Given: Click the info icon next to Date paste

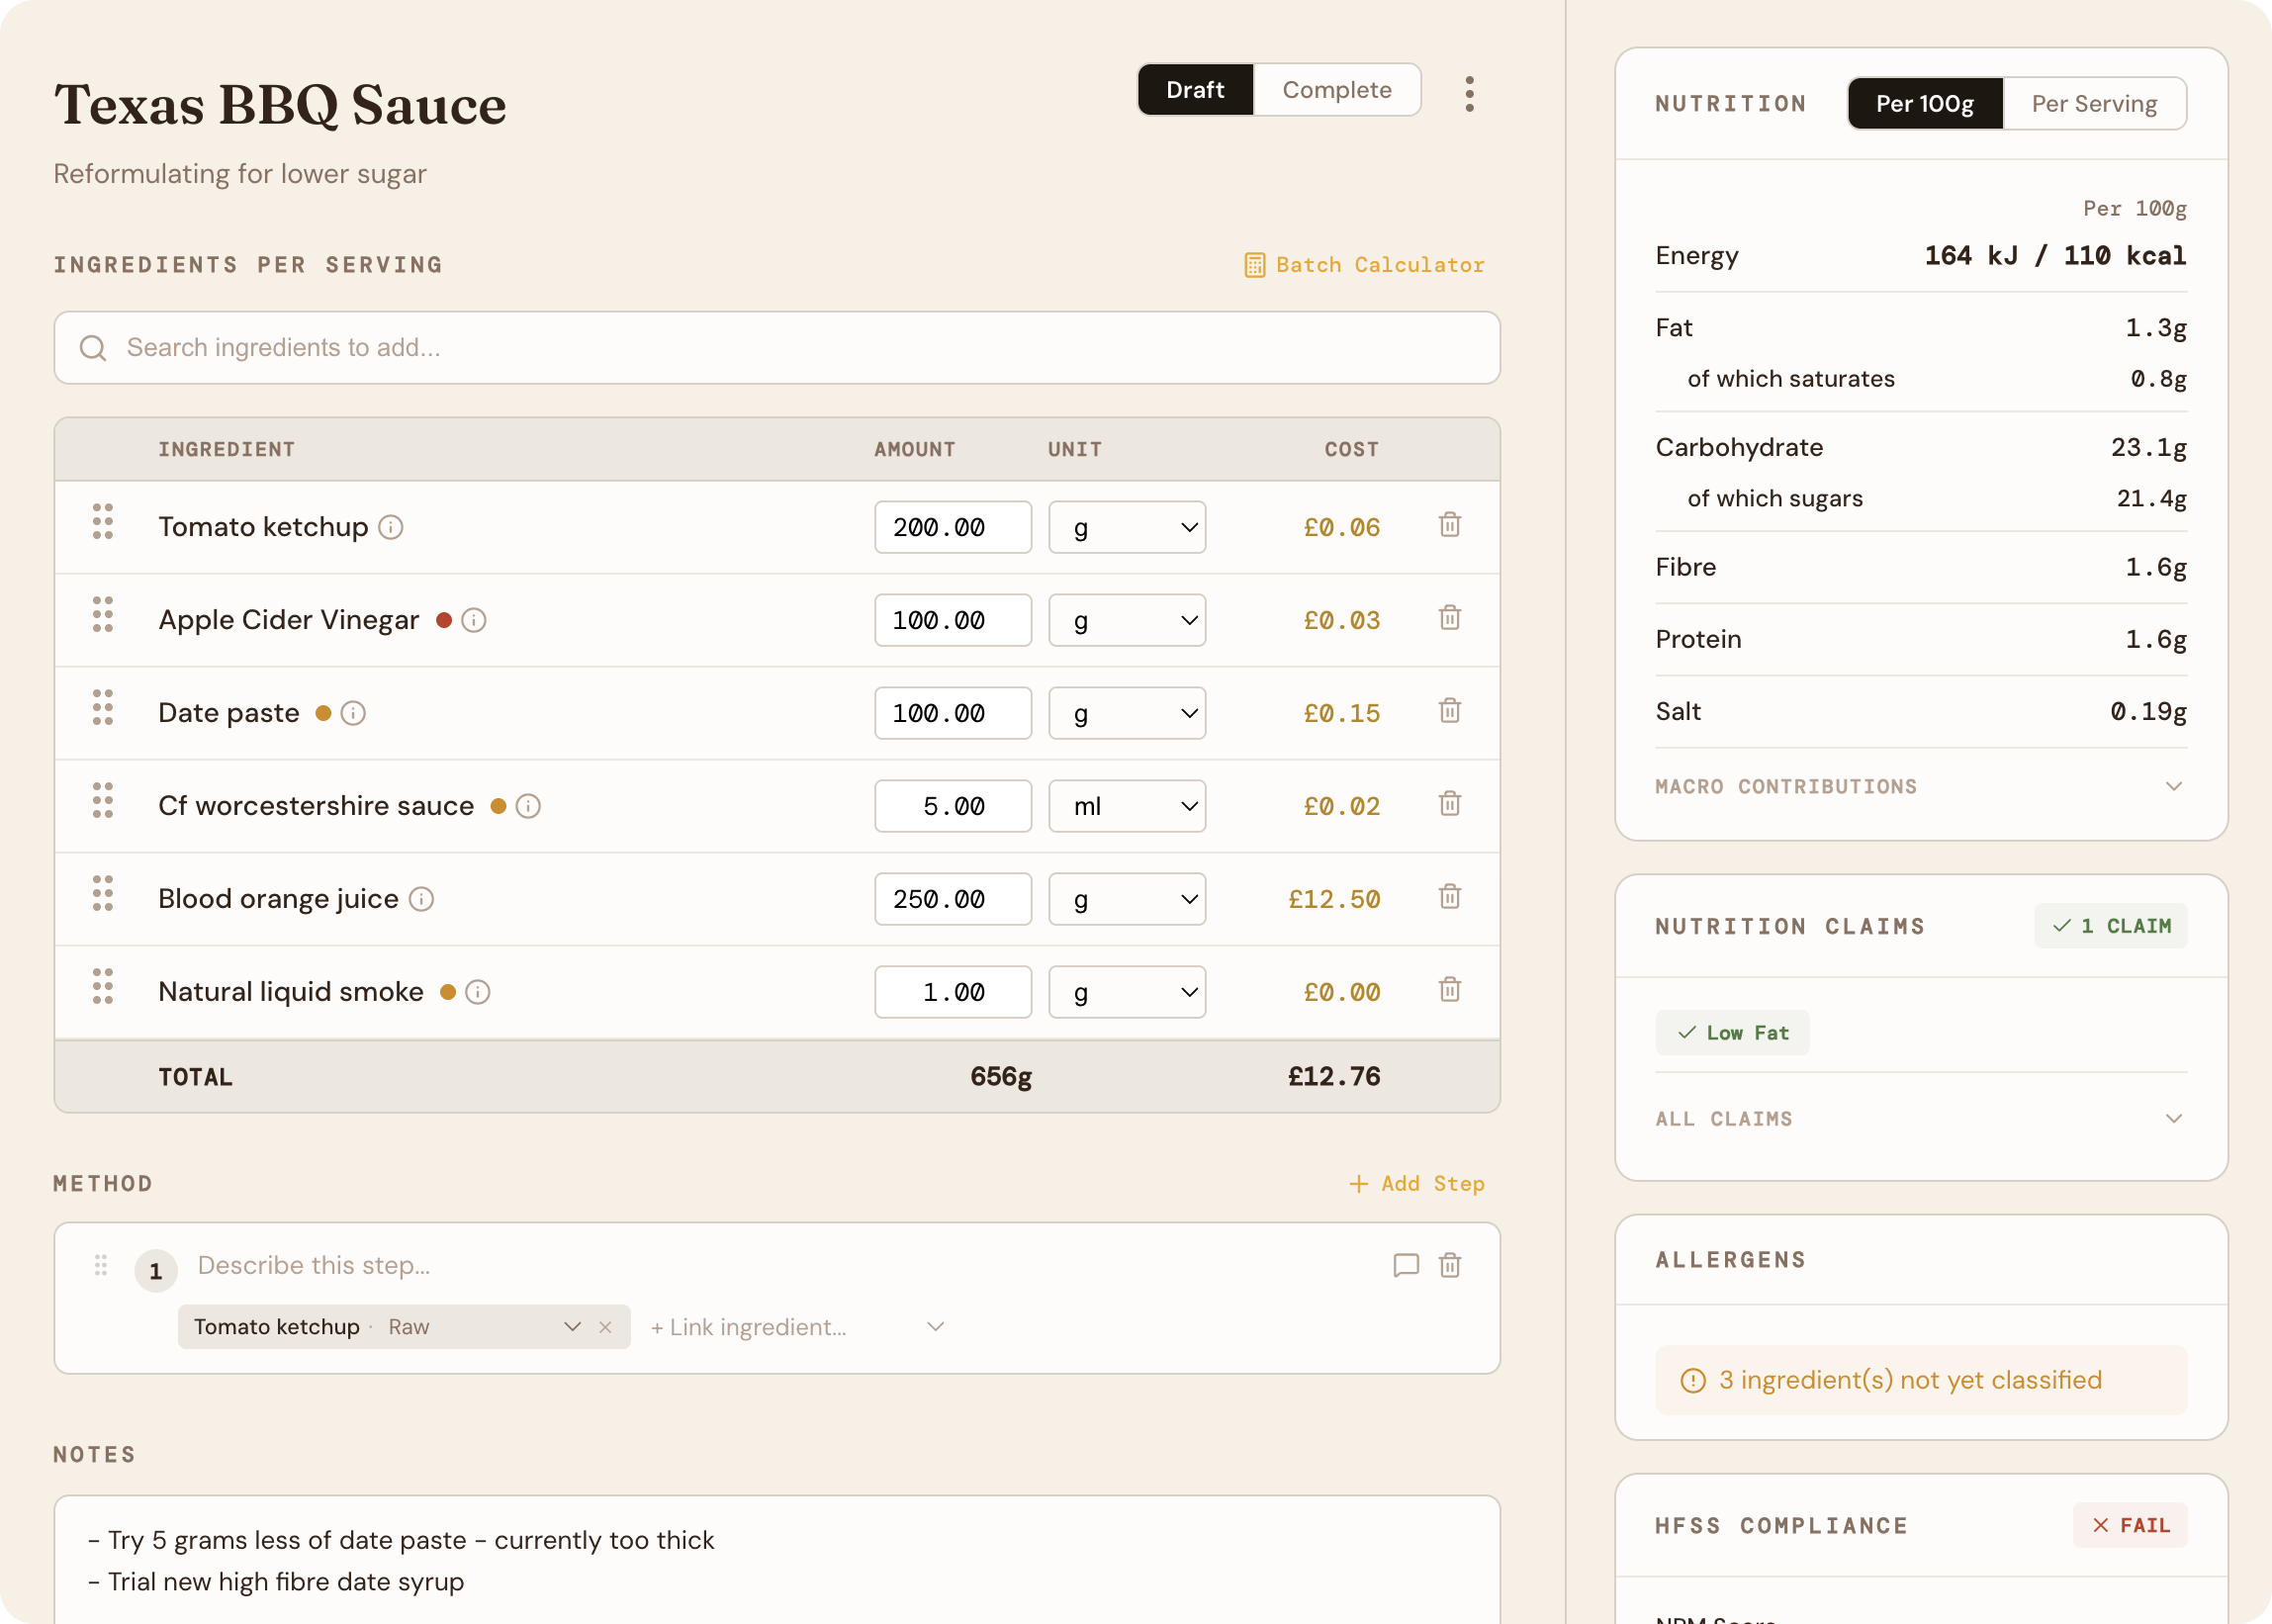Looking at the screenshot, I should coord(352,713).
